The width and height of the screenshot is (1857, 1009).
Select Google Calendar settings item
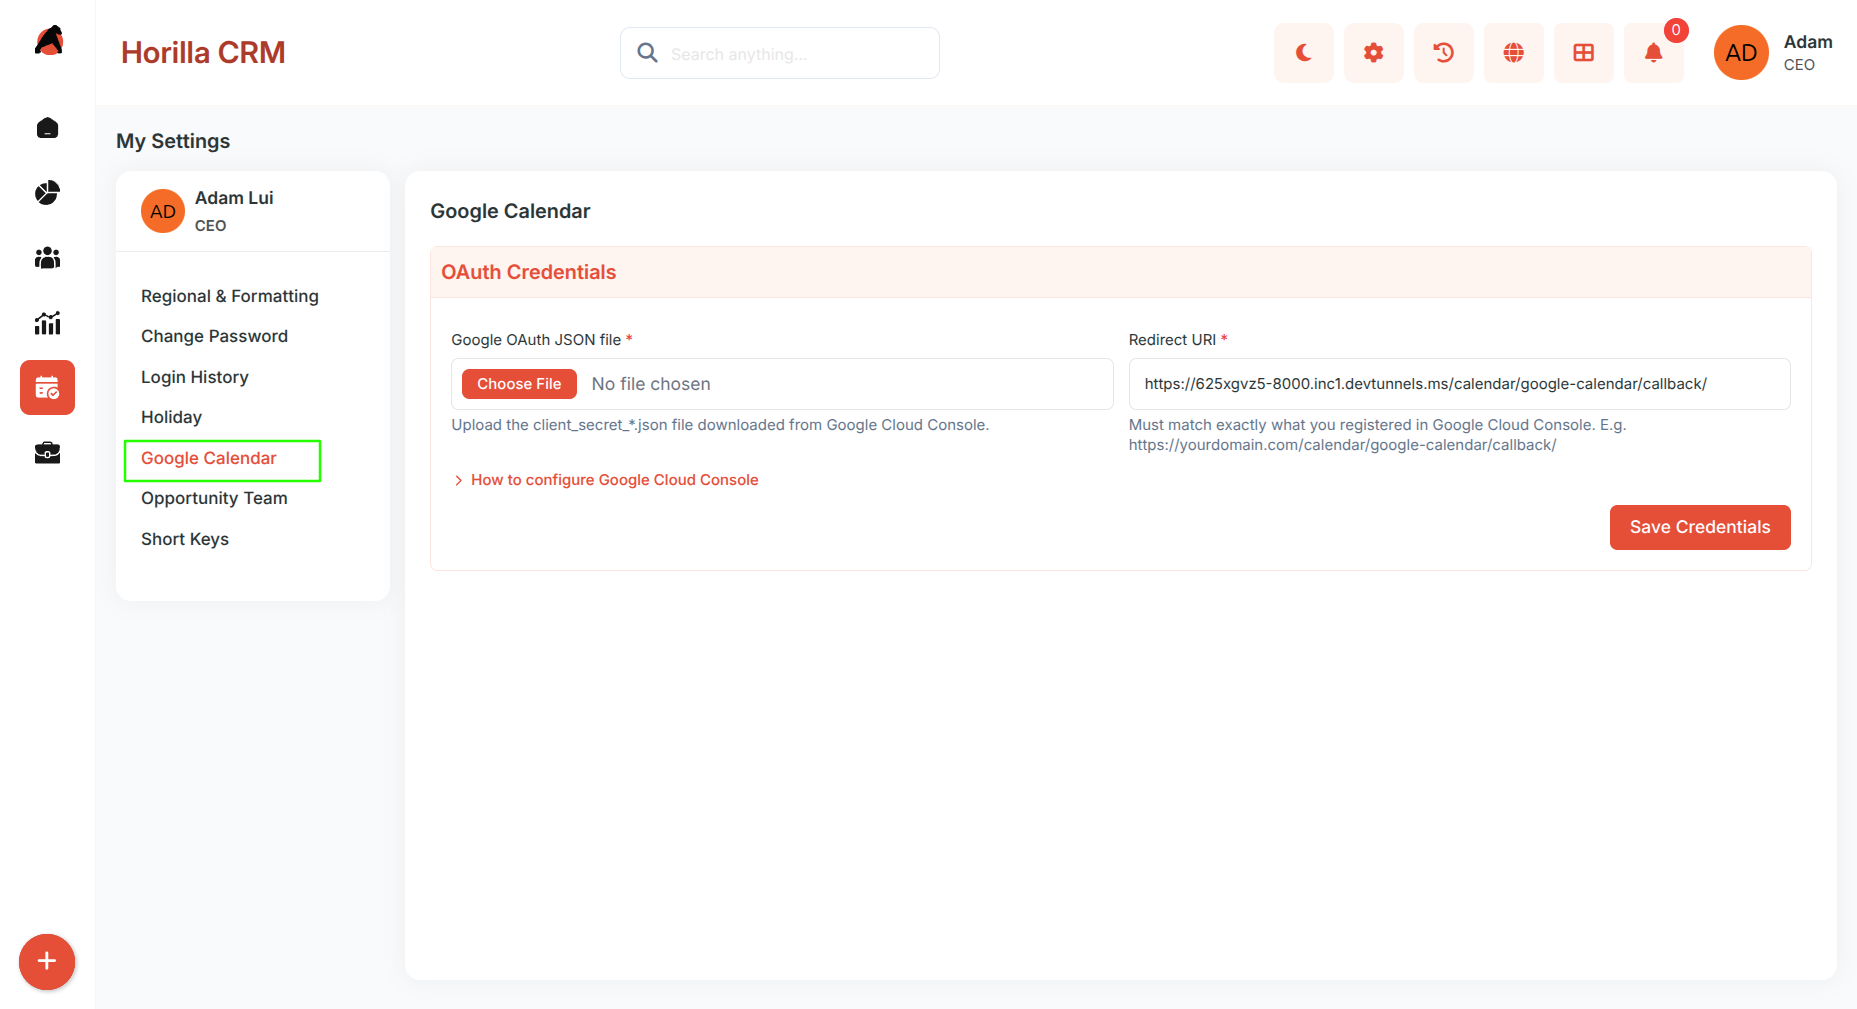click(x=209, y=458)
